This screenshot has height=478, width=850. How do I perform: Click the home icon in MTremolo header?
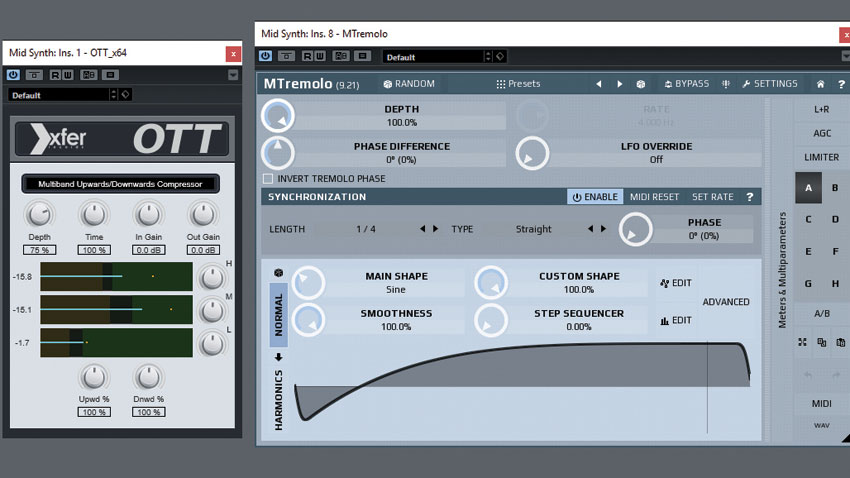tap(820, 84)
